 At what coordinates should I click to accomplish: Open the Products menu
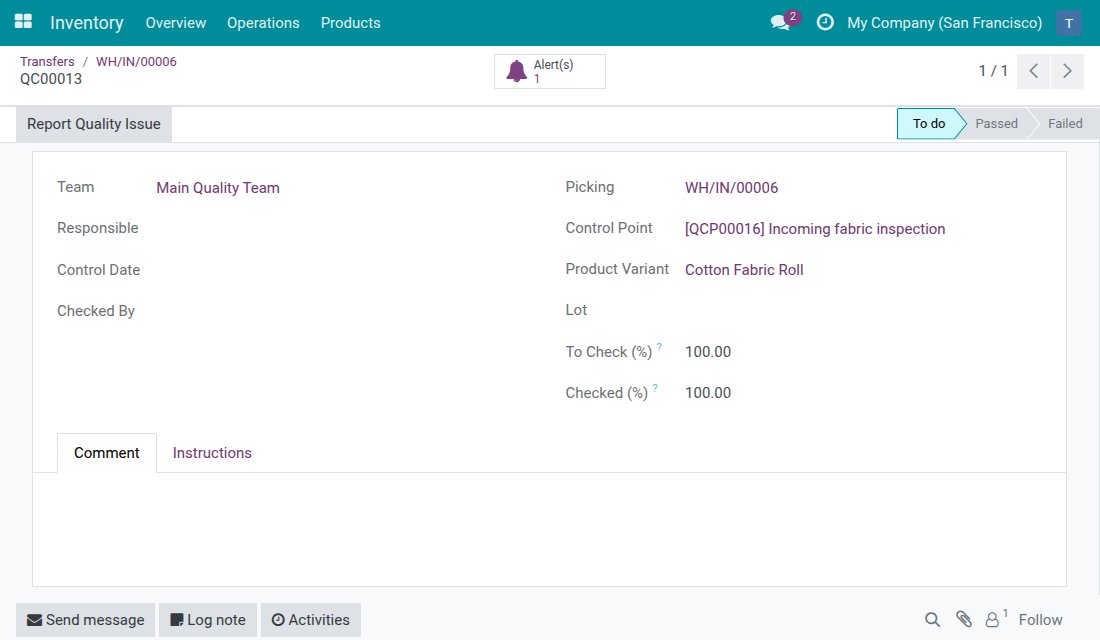point(350,23)
